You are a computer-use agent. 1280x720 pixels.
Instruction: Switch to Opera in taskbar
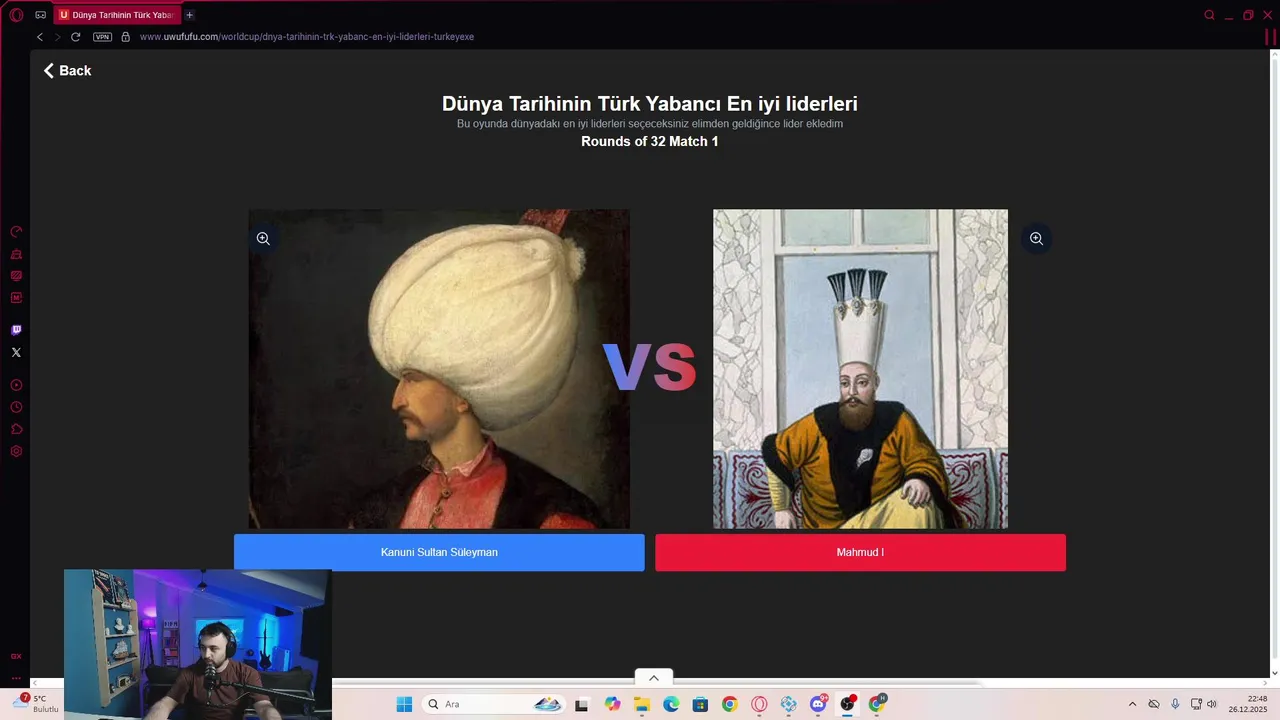point(759,704)
